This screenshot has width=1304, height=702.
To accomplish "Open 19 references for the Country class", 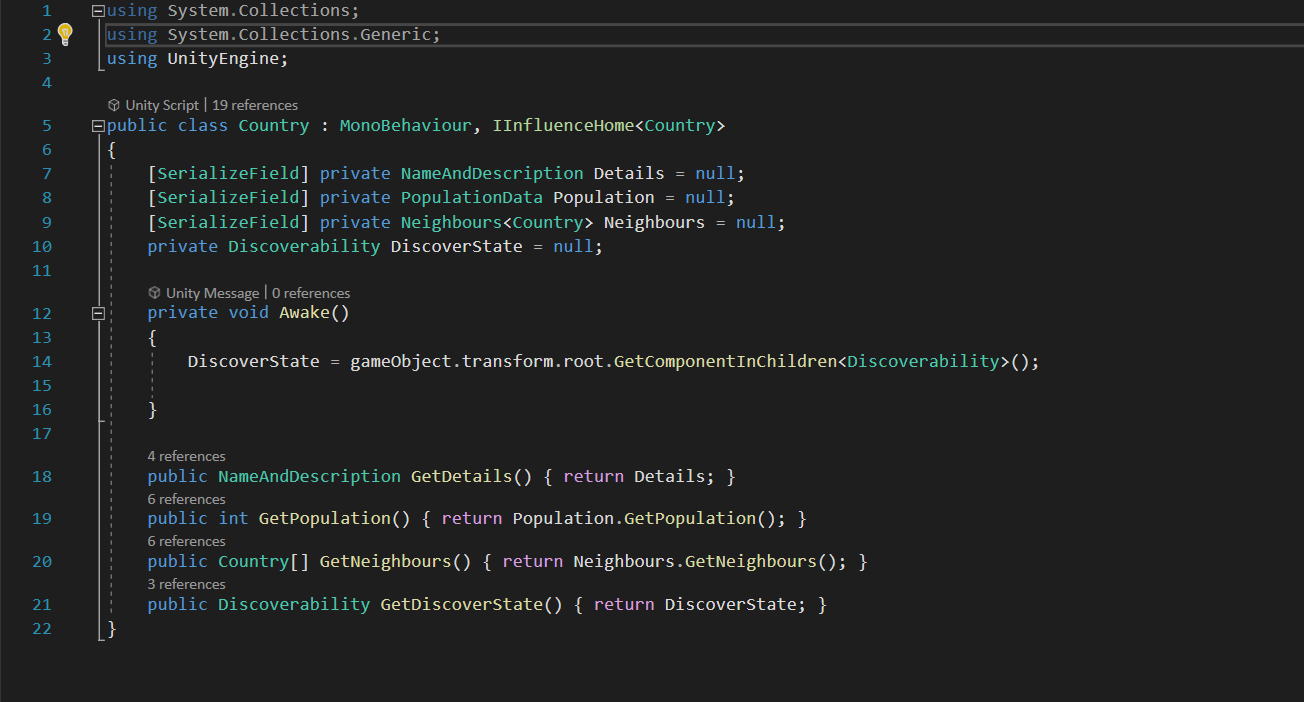I will click(x=255, y=104).
